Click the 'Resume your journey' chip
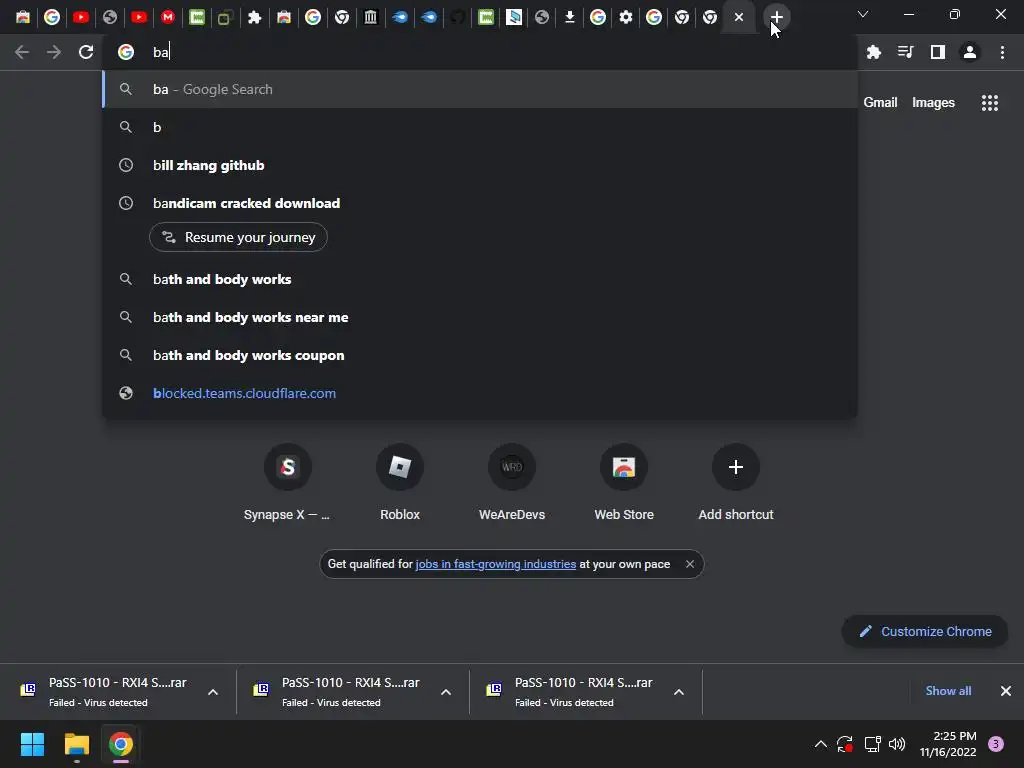Viewport: 1024px width, 768px height. [238, 238]
